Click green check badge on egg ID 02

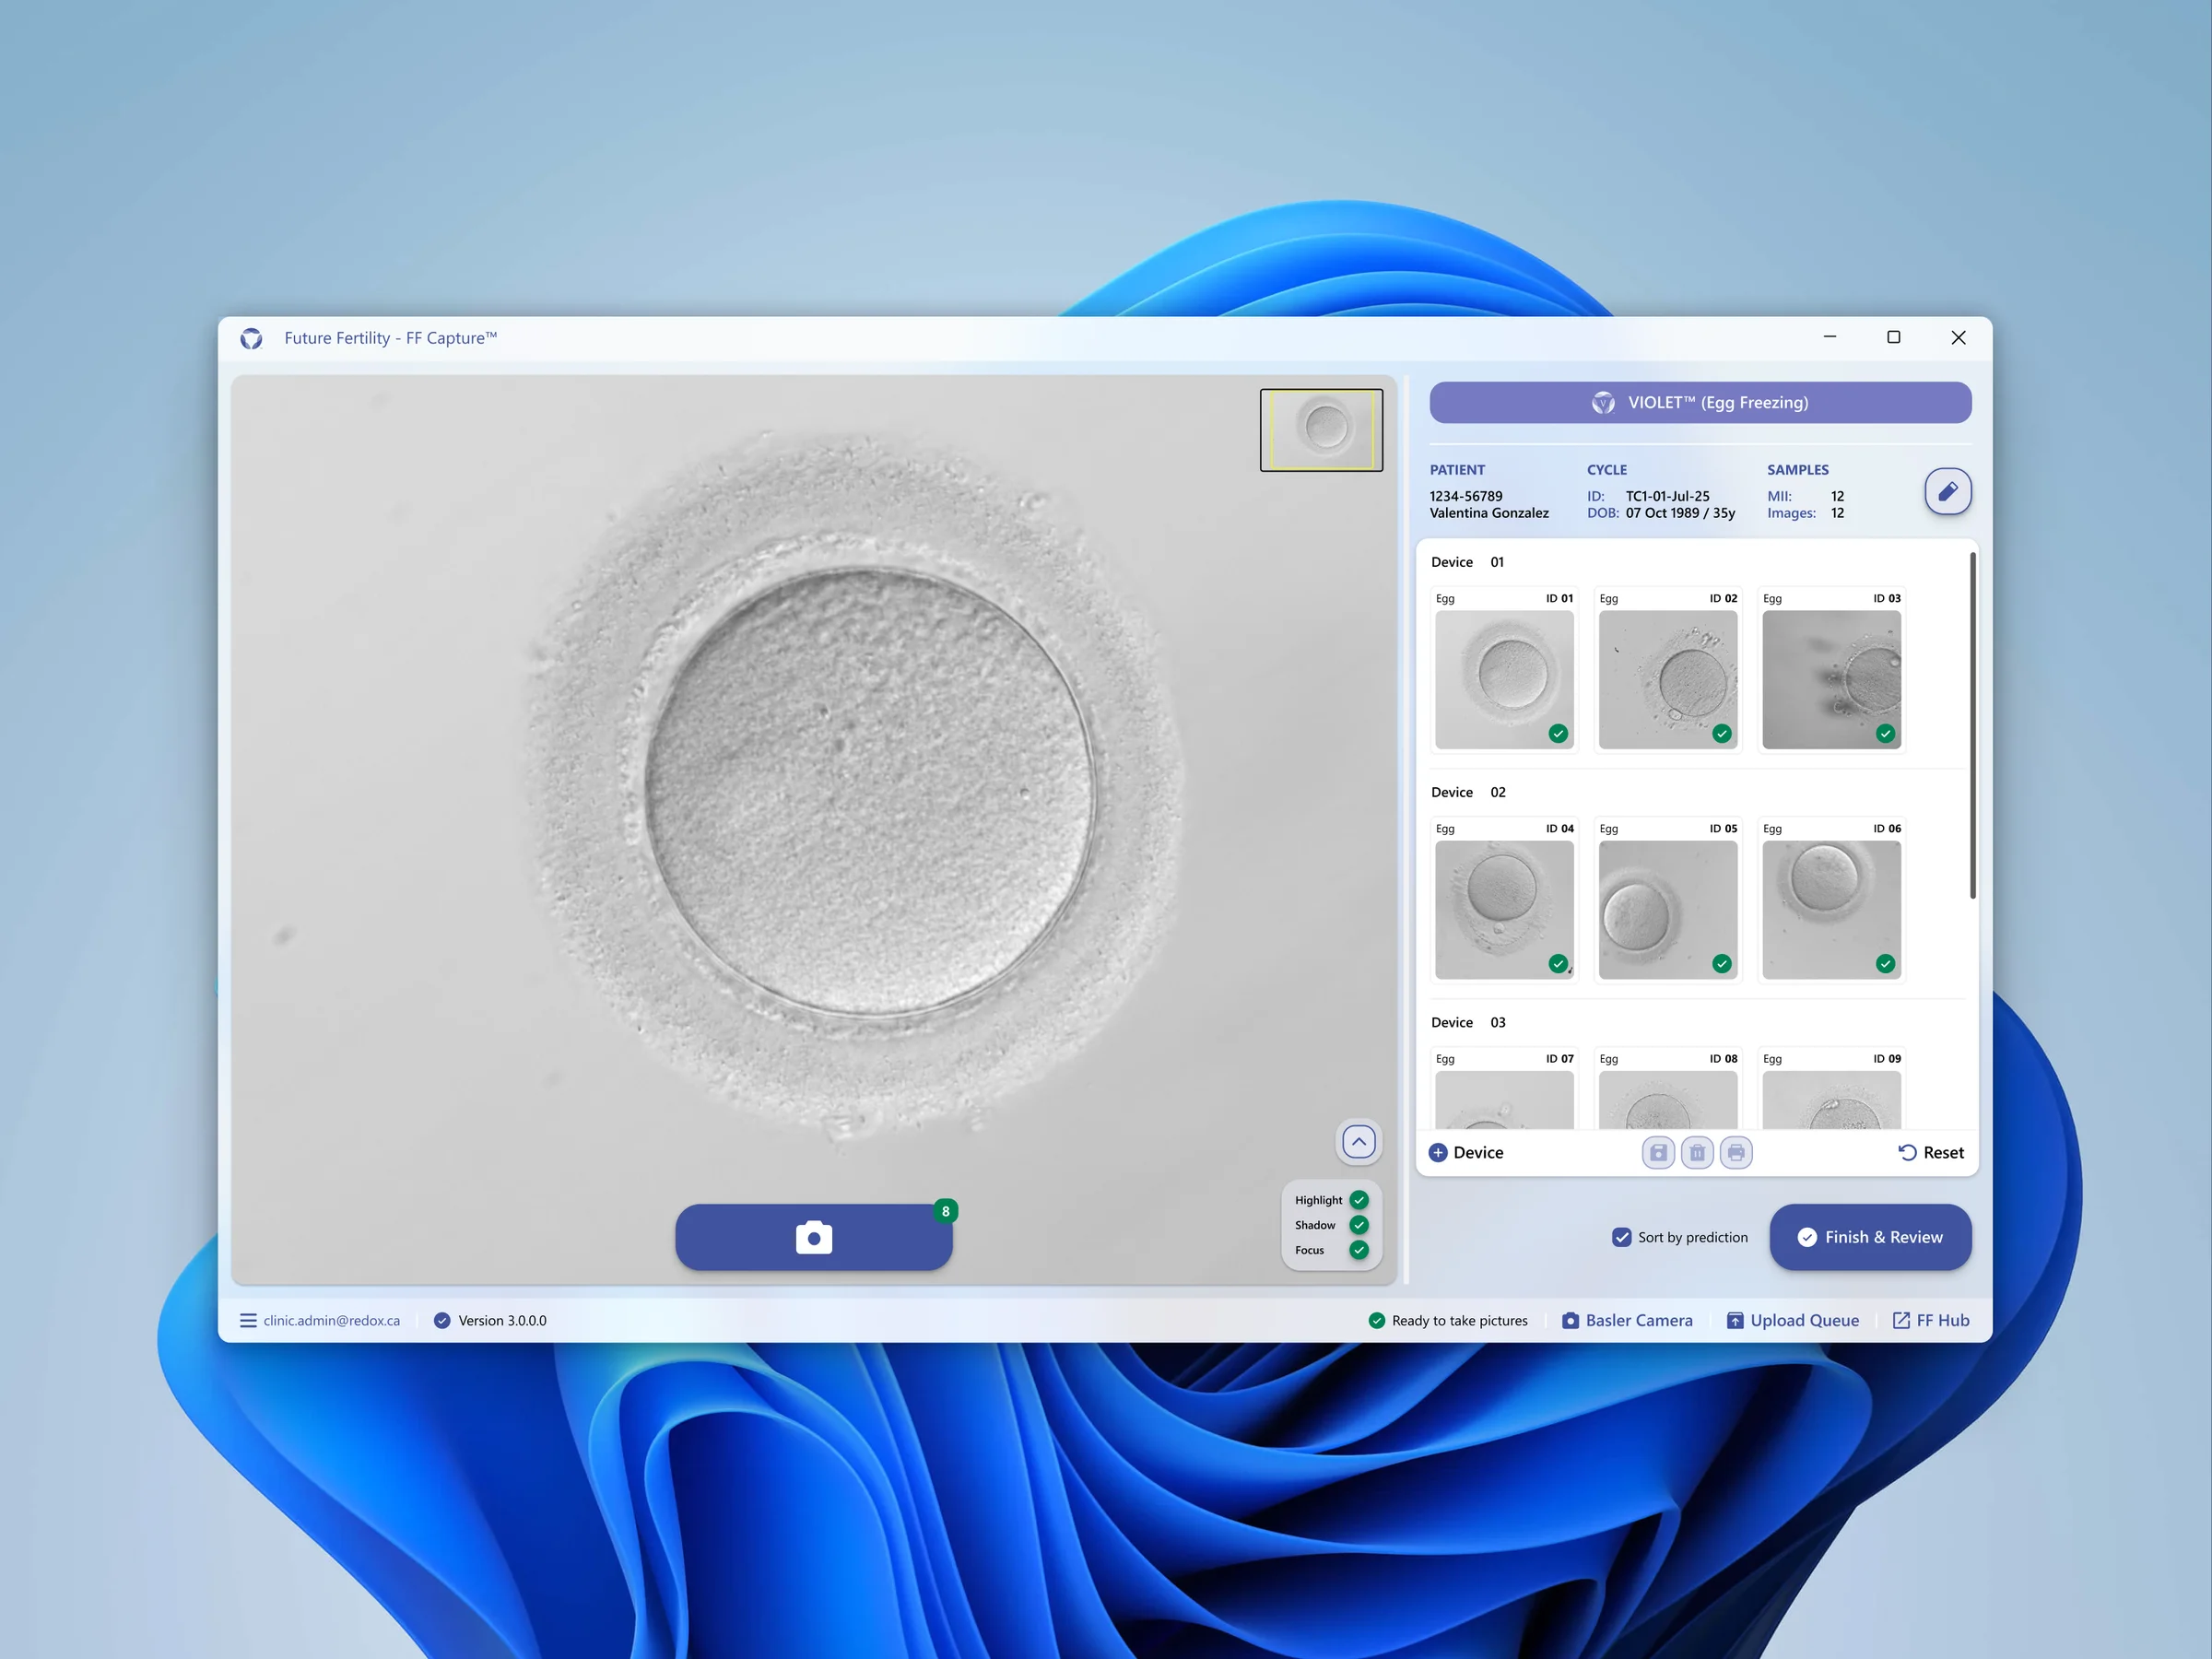click(1721, 733)
